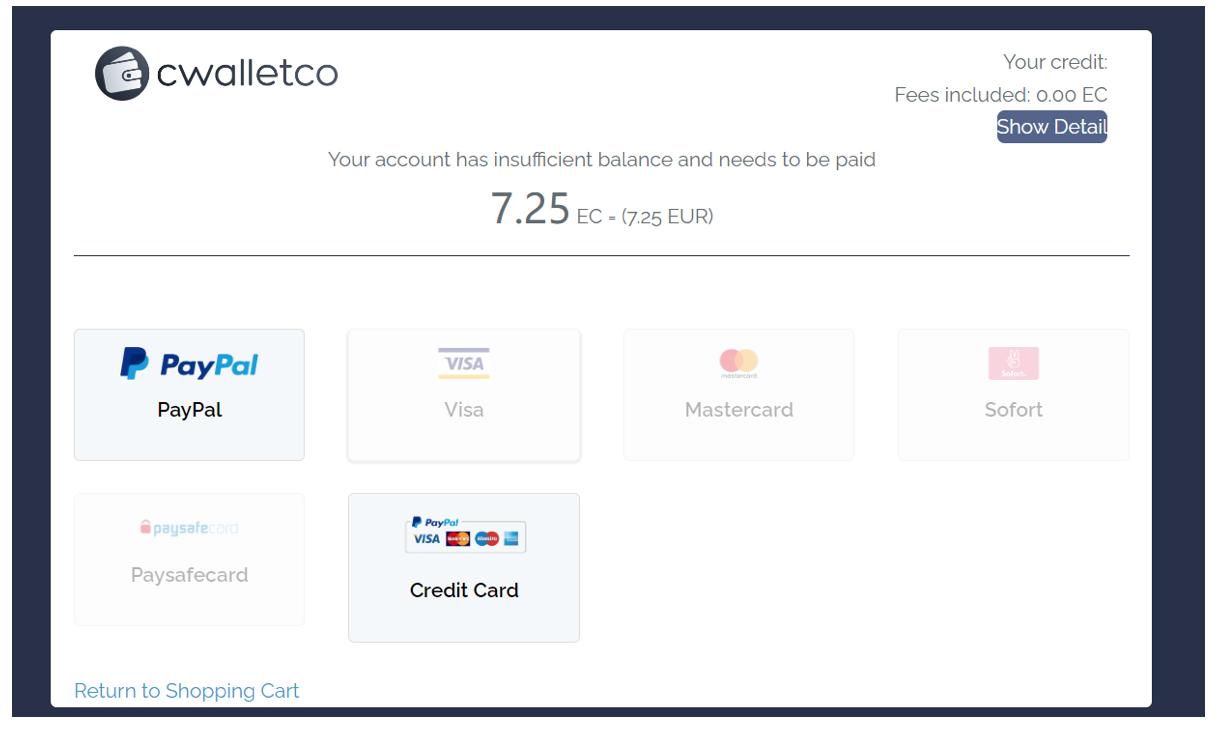
Task: Click the cwalletco brand name text
Action: pyautogui.click(x=247, y=73)
